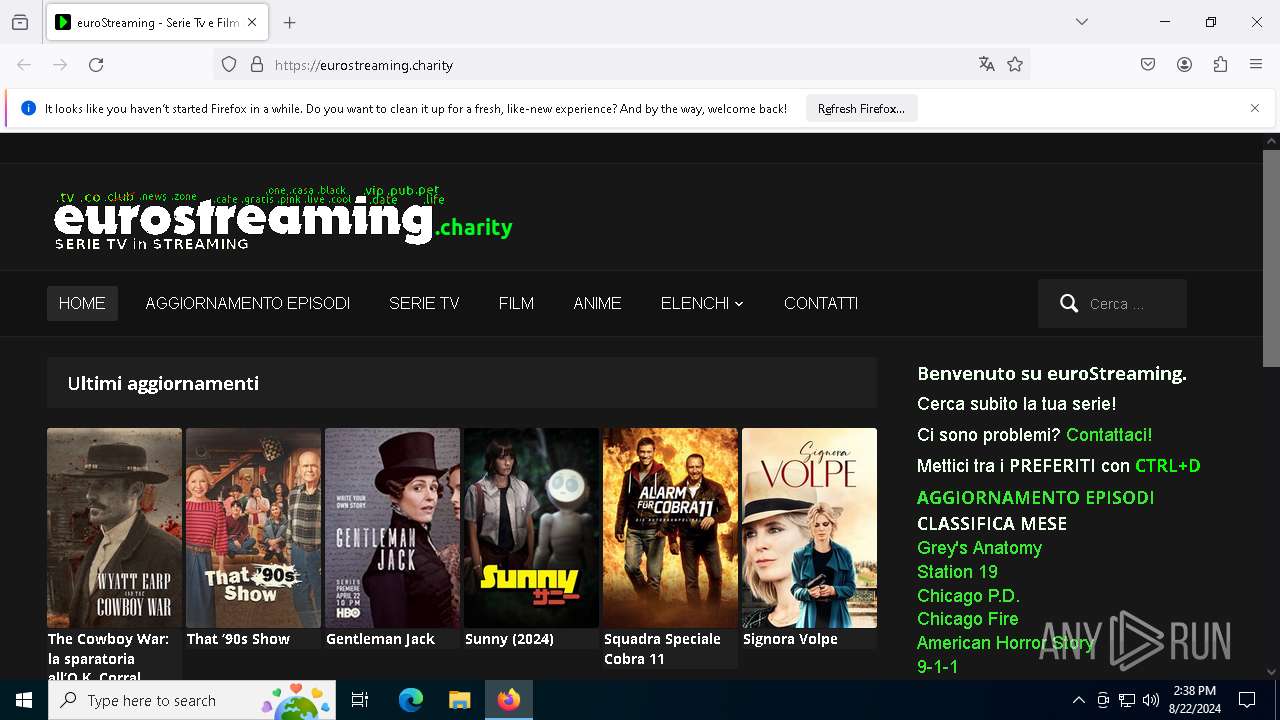Click the CTRL+D favorites link
Image resolution: width=1280 pixels, height=720 pixels.
1168,466
